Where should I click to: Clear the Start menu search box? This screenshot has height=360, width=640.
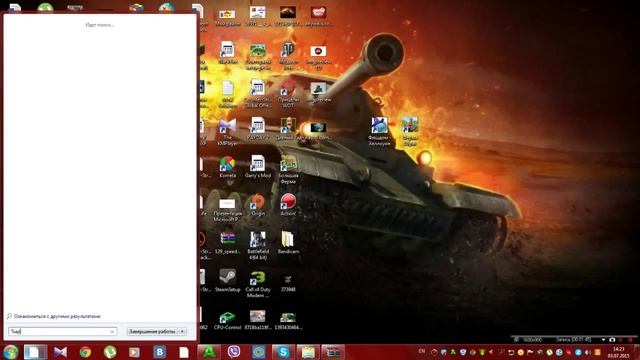tap(112, 331)
